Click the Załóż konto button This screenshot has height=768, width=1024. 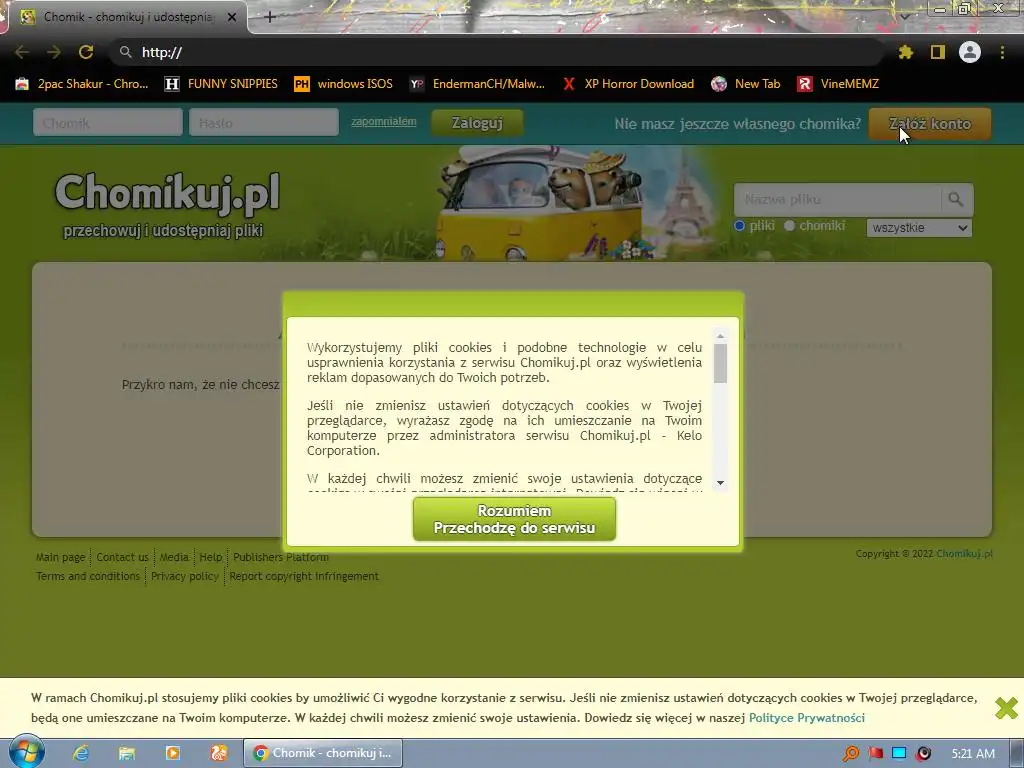tap(930, 123)
